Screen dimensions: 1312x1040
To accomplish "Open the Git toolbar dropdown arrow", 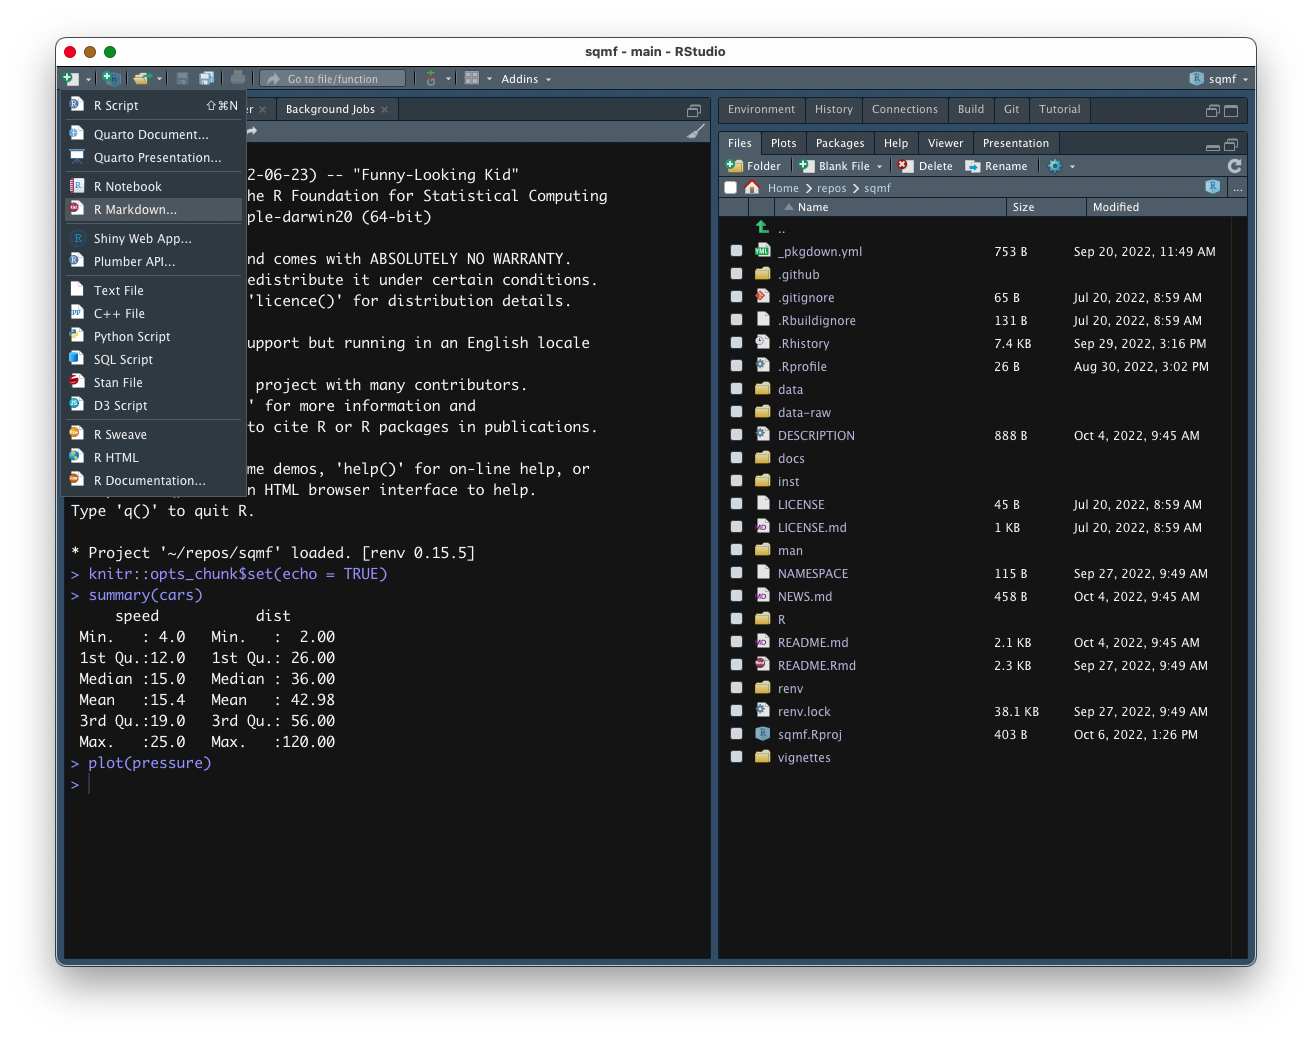I will click(448, 80).
